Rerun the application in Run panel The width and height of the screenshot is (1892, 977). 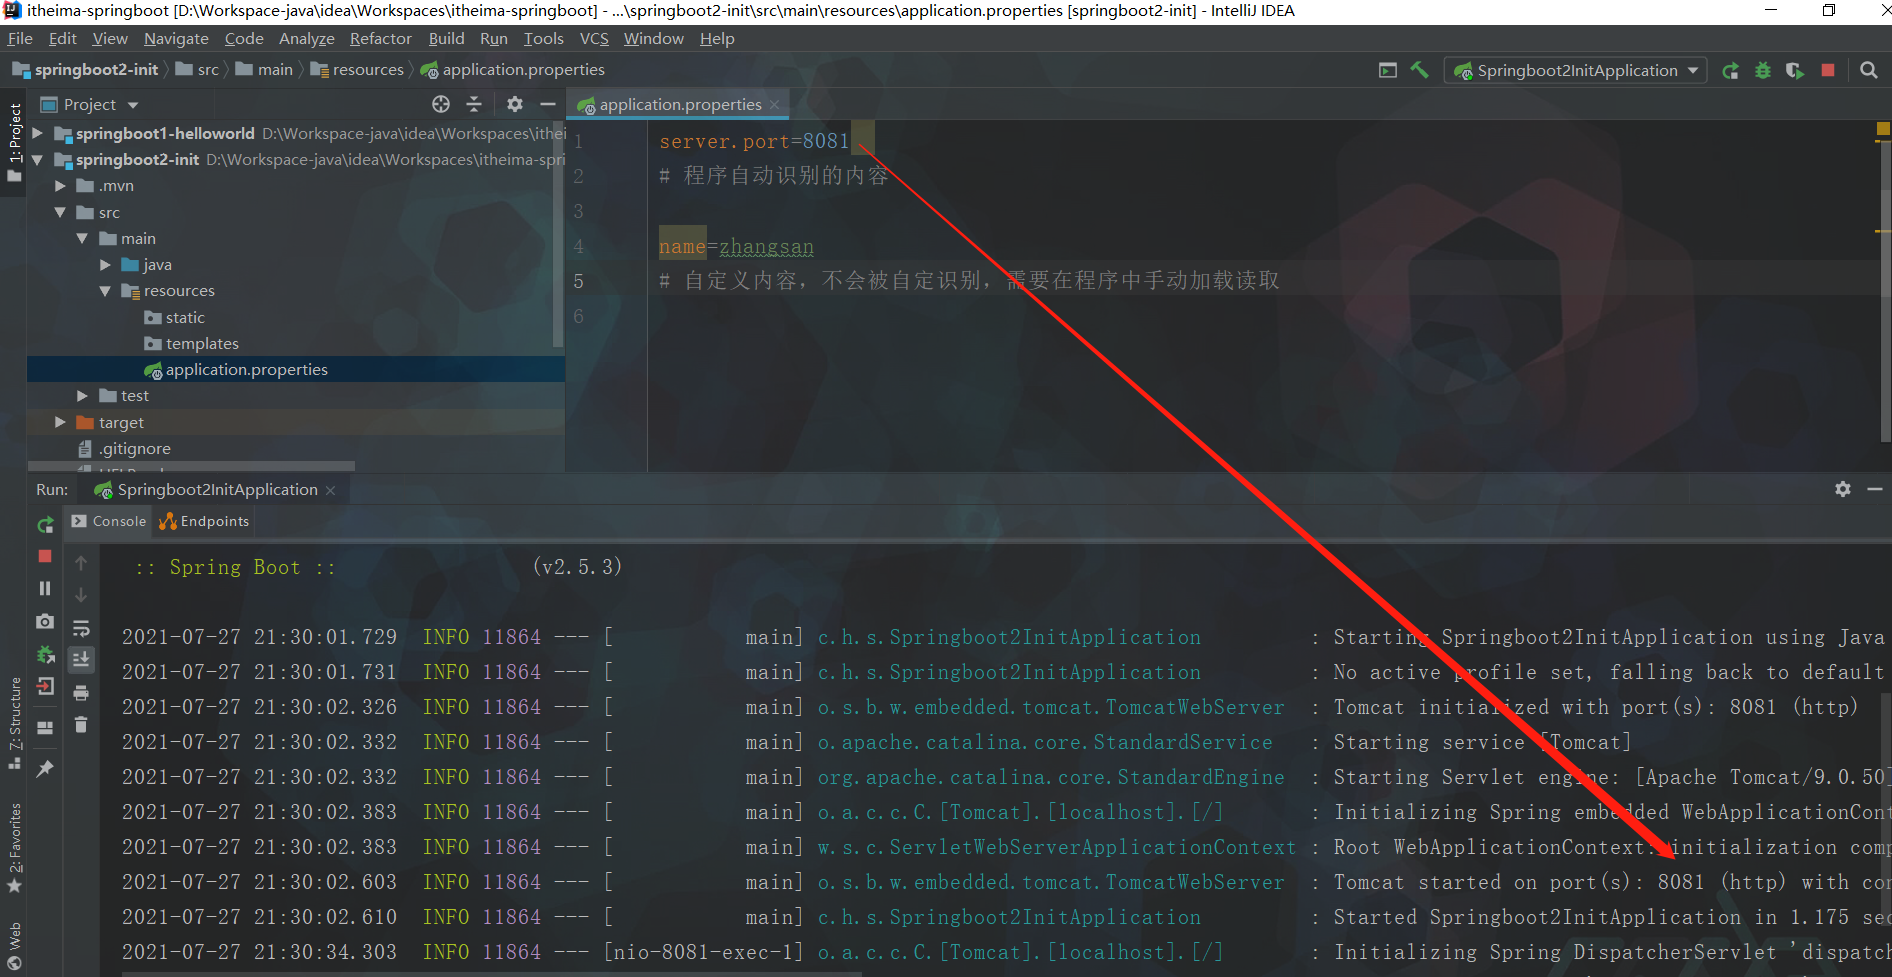coord(45,524)
